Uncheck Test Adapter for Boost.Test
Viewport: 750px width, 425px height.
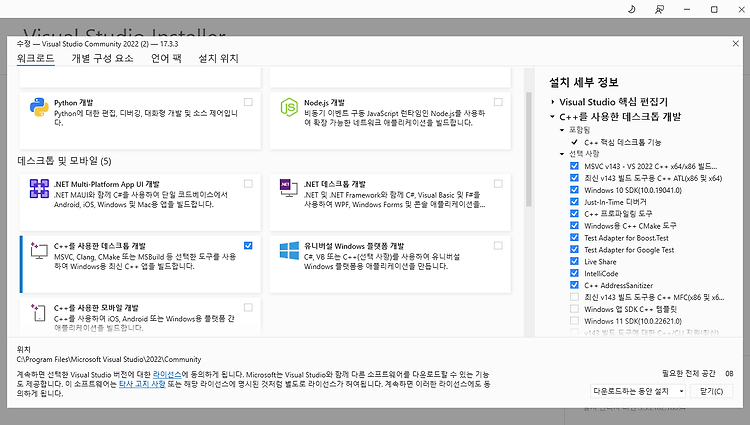click(x=574, y=237)
